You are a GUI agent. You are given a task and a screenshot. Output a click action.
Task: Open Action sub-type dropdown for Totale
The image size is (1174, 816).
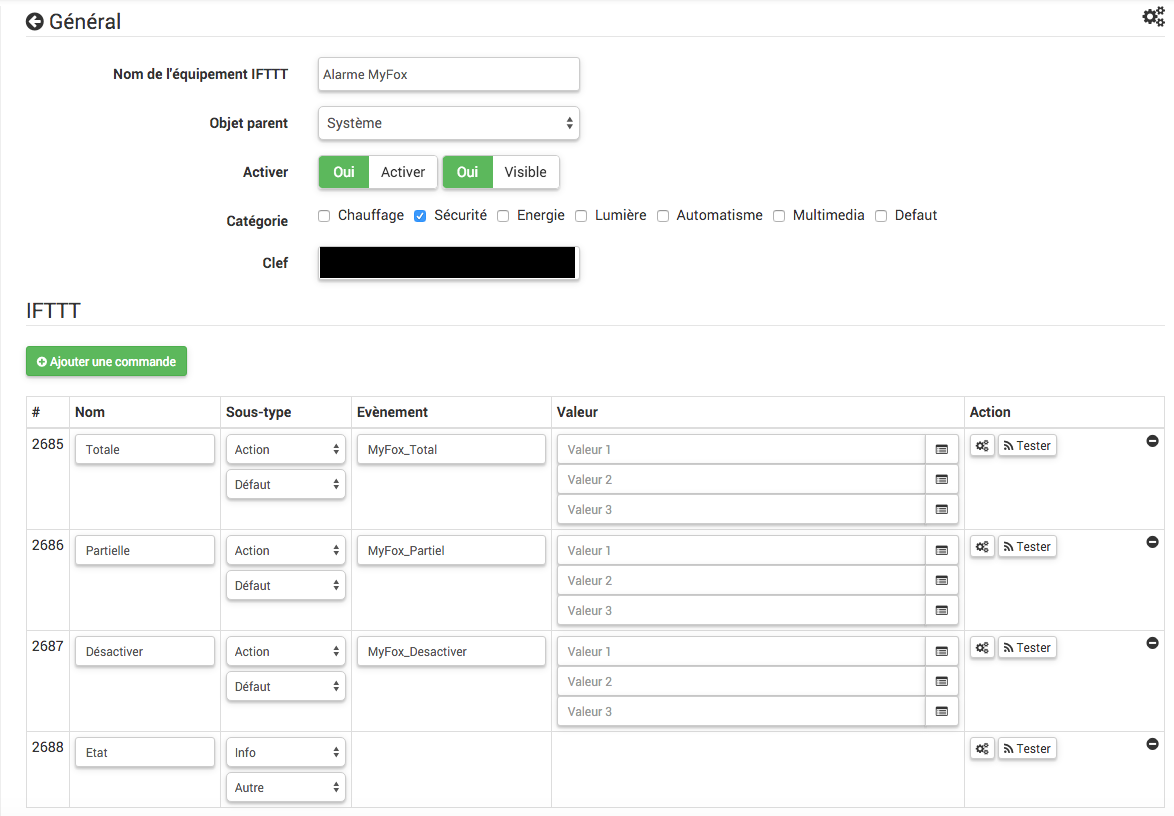[285, 449]
